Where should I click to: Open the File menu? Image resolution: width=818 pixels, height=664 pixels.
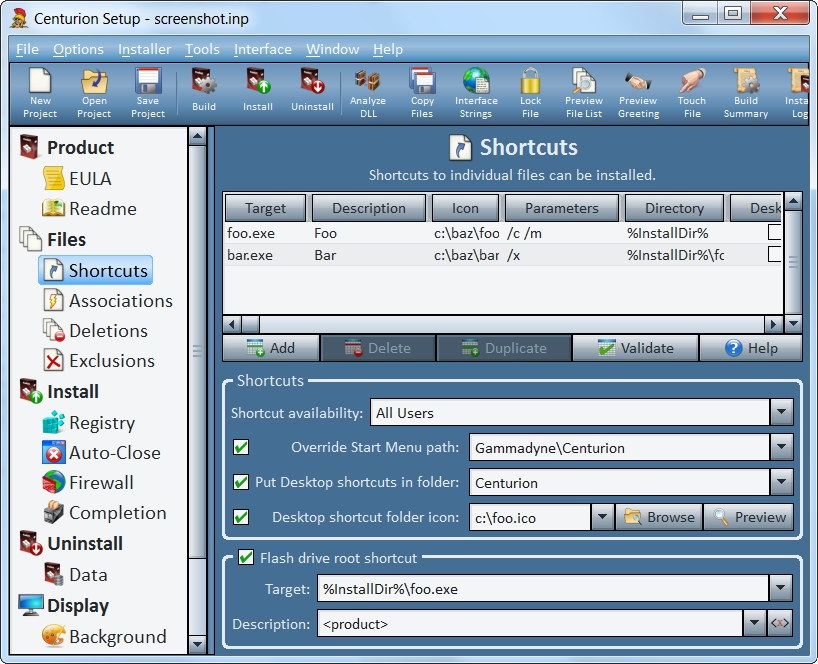click(x=27, y=49)
